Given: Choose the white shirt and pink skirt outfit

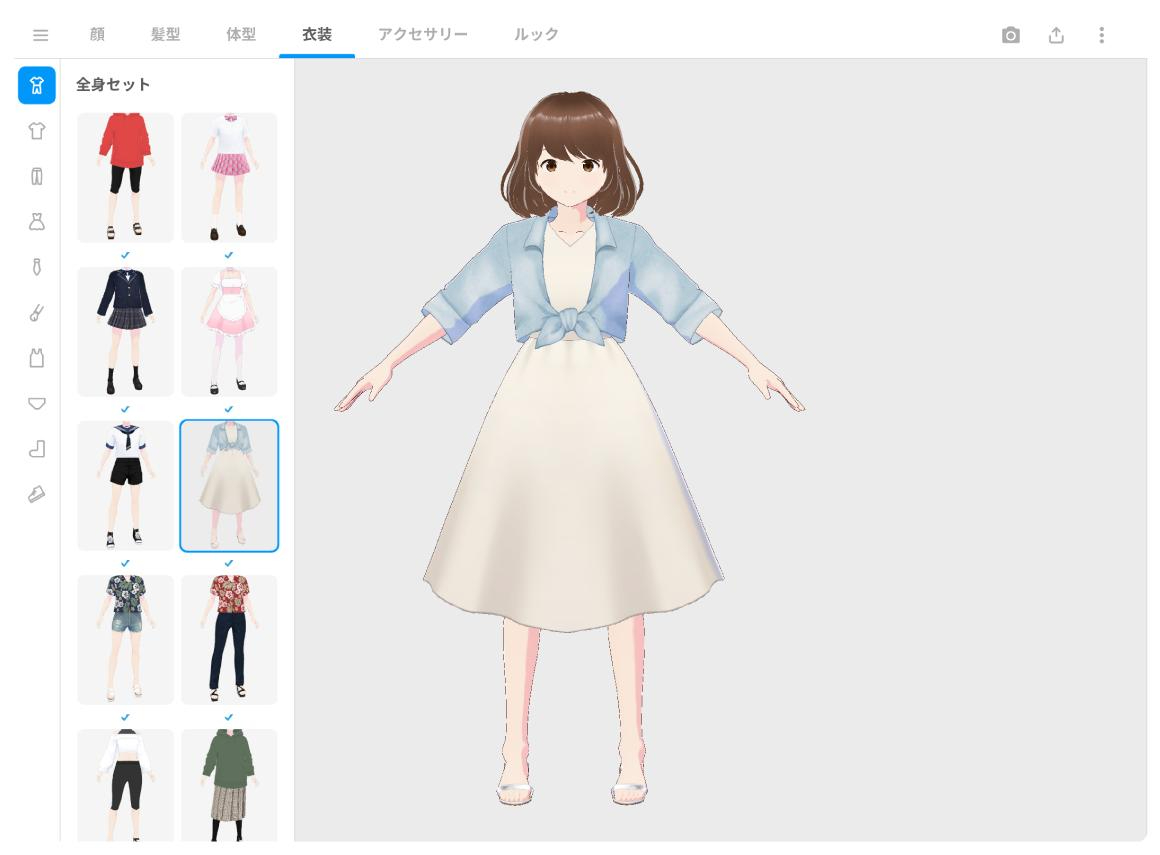Looking at the screenshot, I should click(x=229, y=178).
